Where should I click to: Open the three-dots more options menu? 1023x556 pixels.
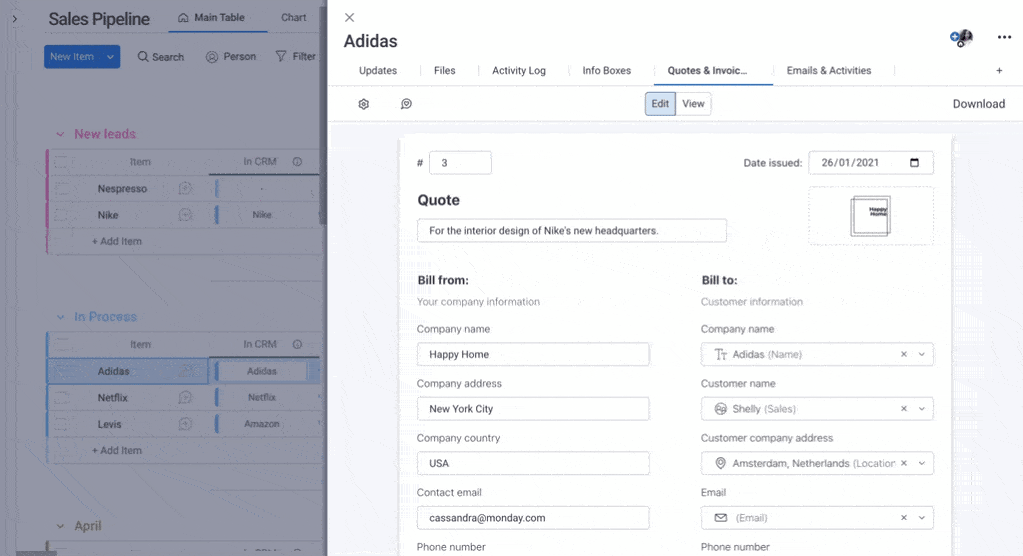(x=1004, y=37)
